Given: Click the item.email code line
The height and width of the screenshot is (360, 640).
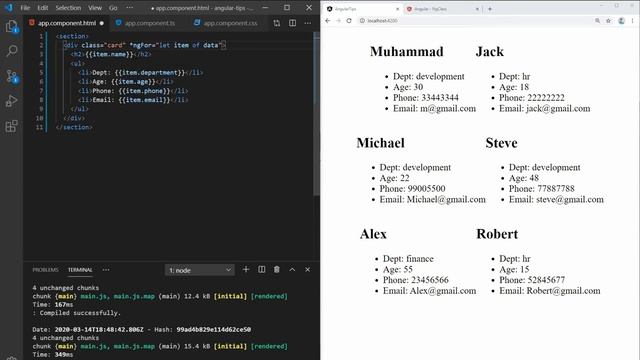Looking at the screenshot, I should click(133, 100).
